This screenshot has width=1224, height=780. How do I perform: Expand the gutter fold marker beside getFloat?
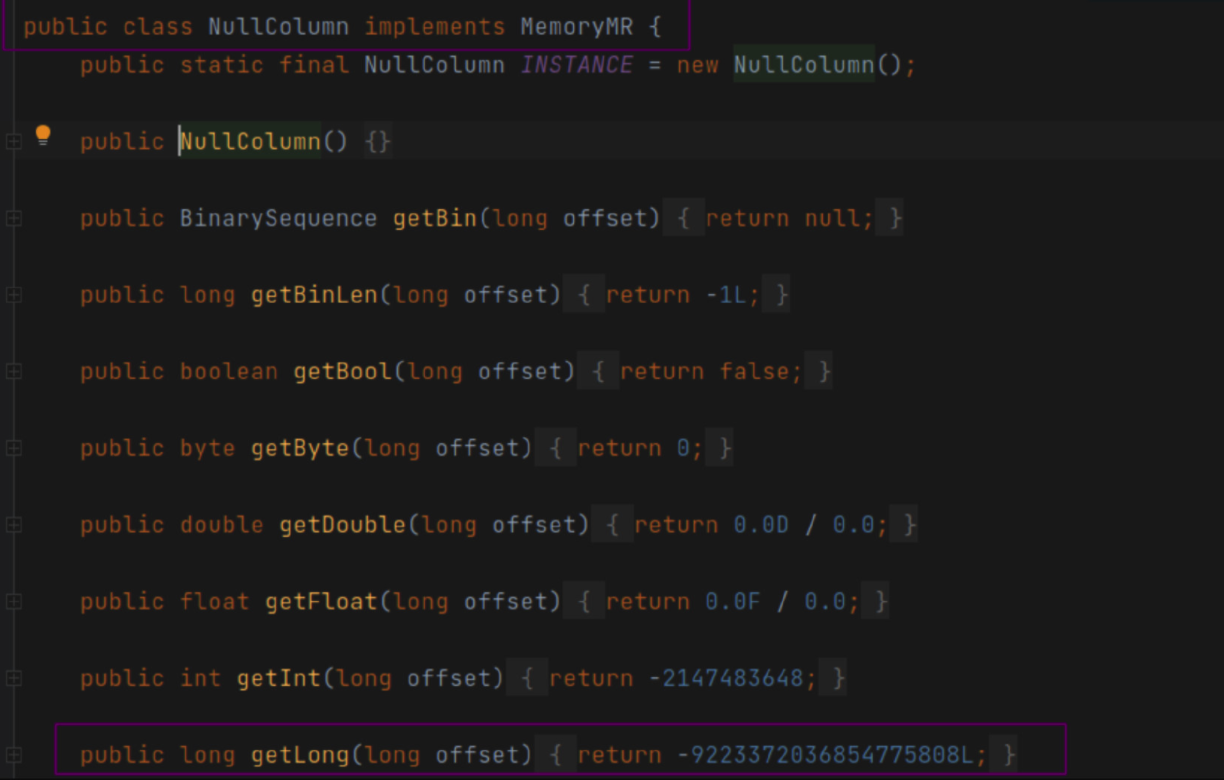point(13,601)
